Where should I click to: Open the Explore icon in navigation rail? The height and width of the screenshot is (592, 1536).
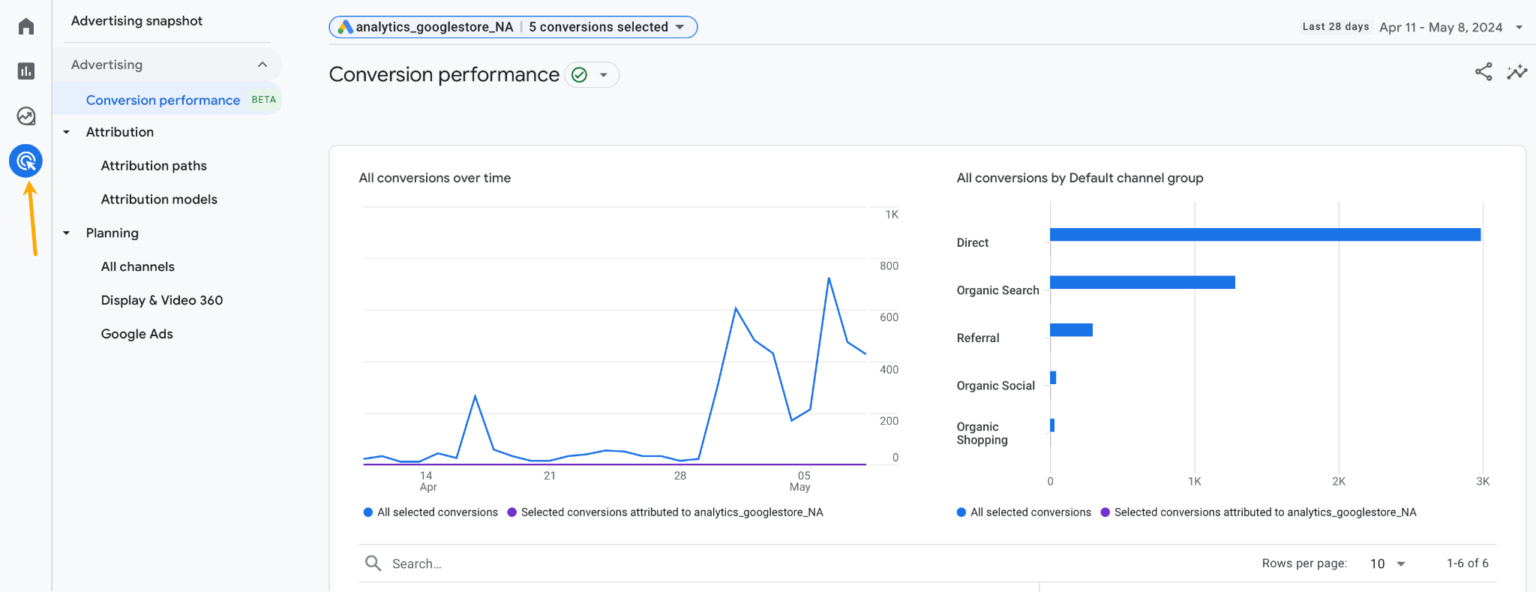click(x=25, y=115)
